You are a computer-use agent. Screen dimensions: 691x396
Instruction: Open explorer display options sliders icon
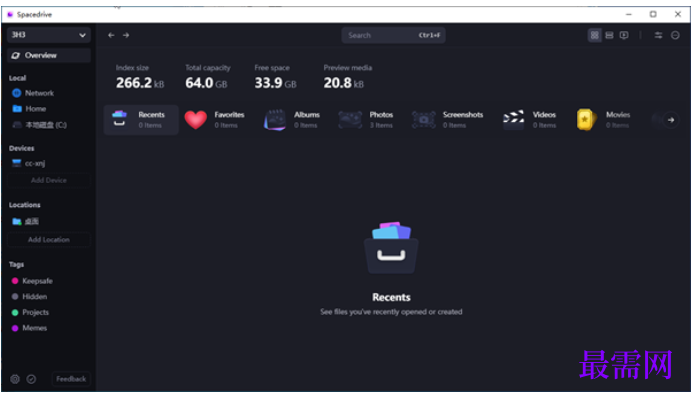point(658,35)
